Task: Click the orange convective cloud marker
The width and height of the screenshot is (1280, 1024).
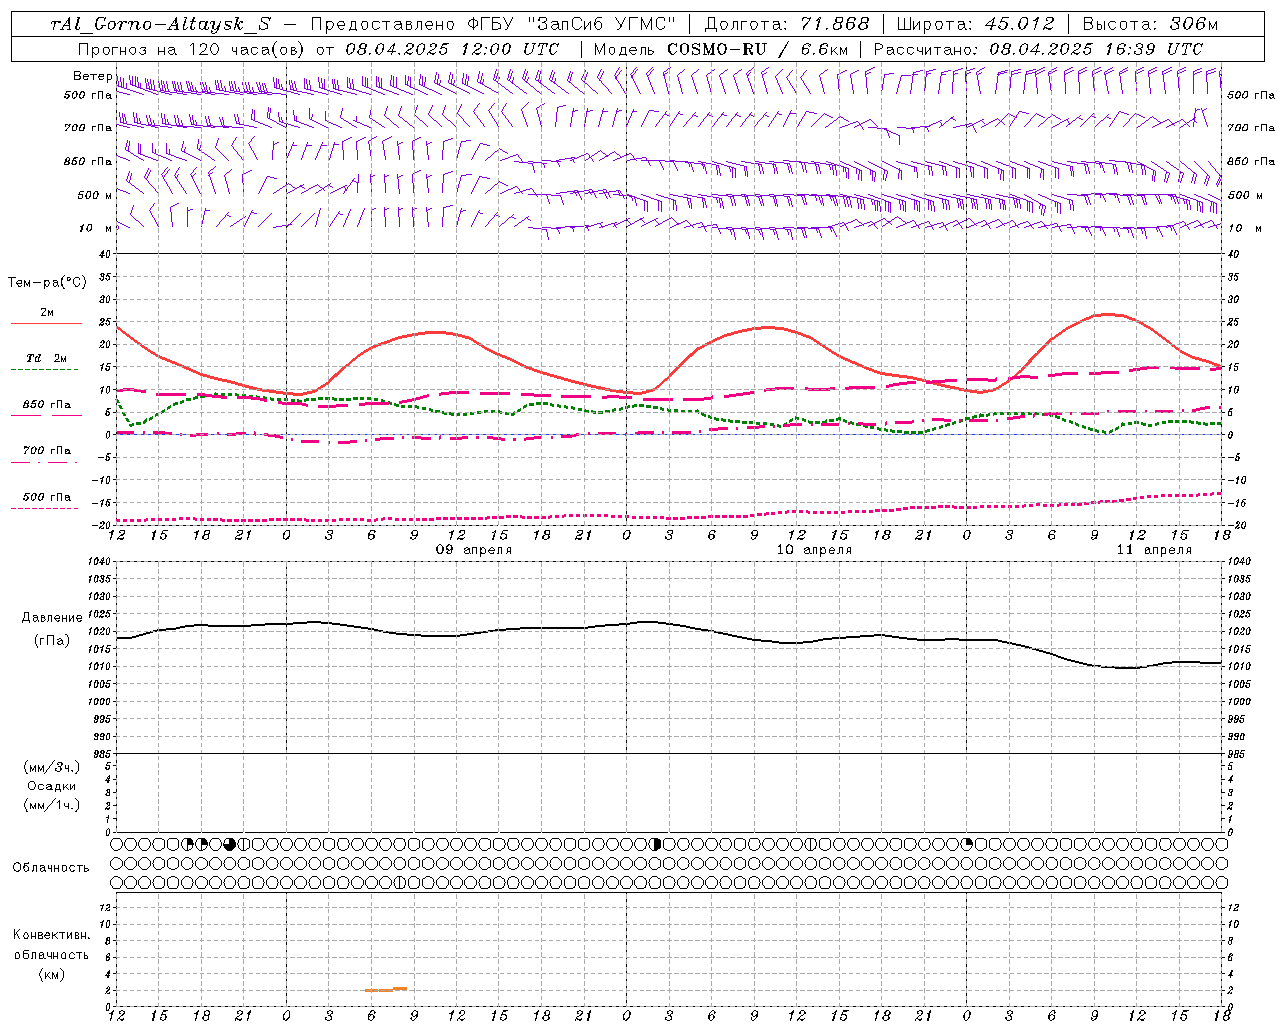Action: pos(386,989)
